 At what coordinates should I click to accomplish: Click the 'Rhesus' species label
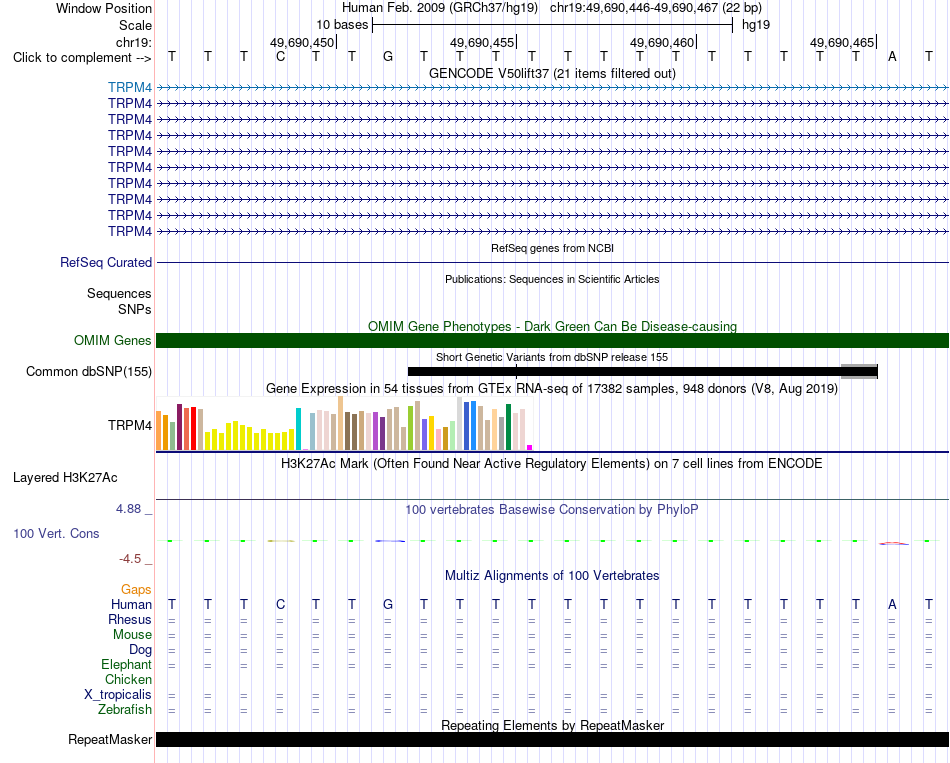[x=130, y=620]
